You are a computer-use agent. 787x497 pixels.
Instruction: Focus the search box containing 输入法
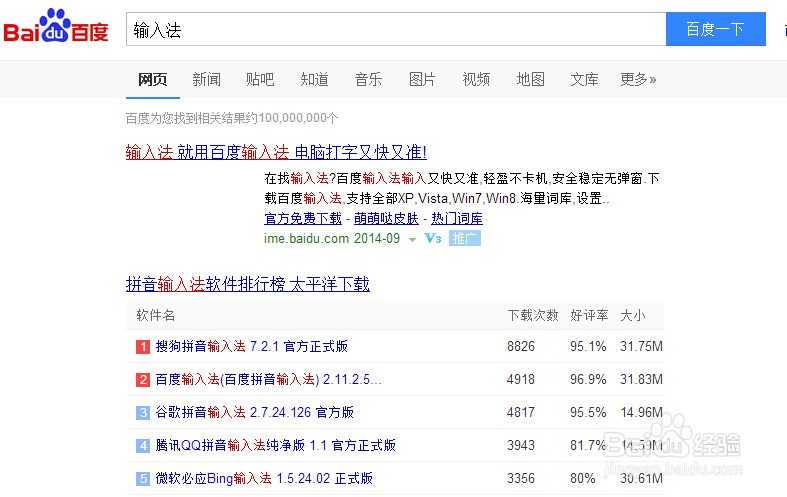pyautogui.click(x=395, y=30)
